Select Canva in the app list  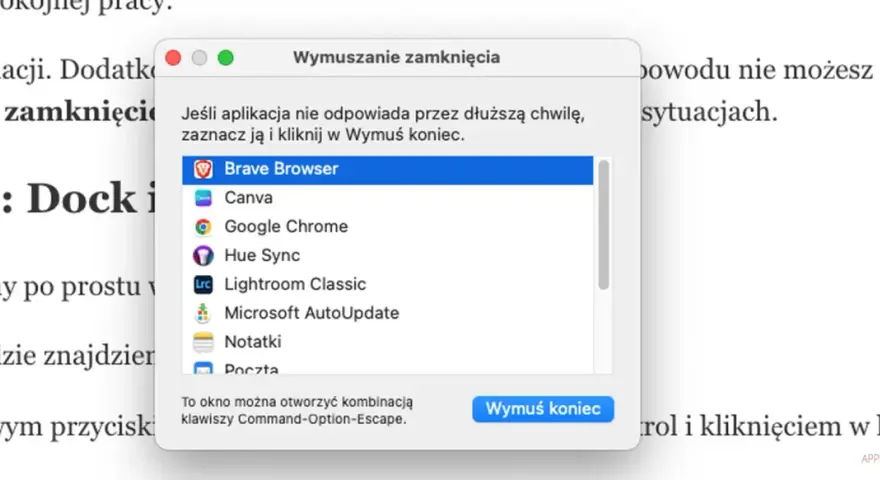click(x=388, y=198)
